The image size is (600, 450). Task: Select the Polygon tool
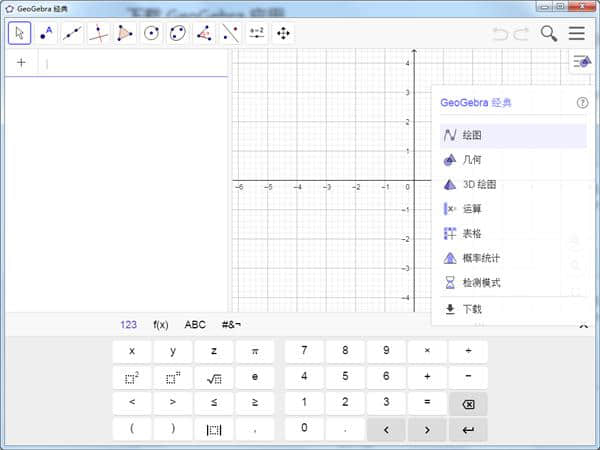[125, 33]
